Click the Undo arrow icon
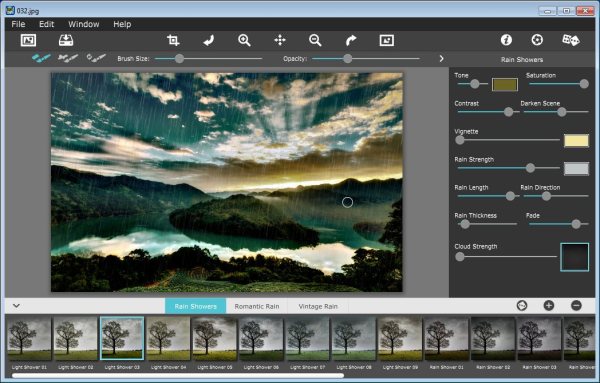The height and width of the screenshot is (383, 600). (x=209, y=40)
